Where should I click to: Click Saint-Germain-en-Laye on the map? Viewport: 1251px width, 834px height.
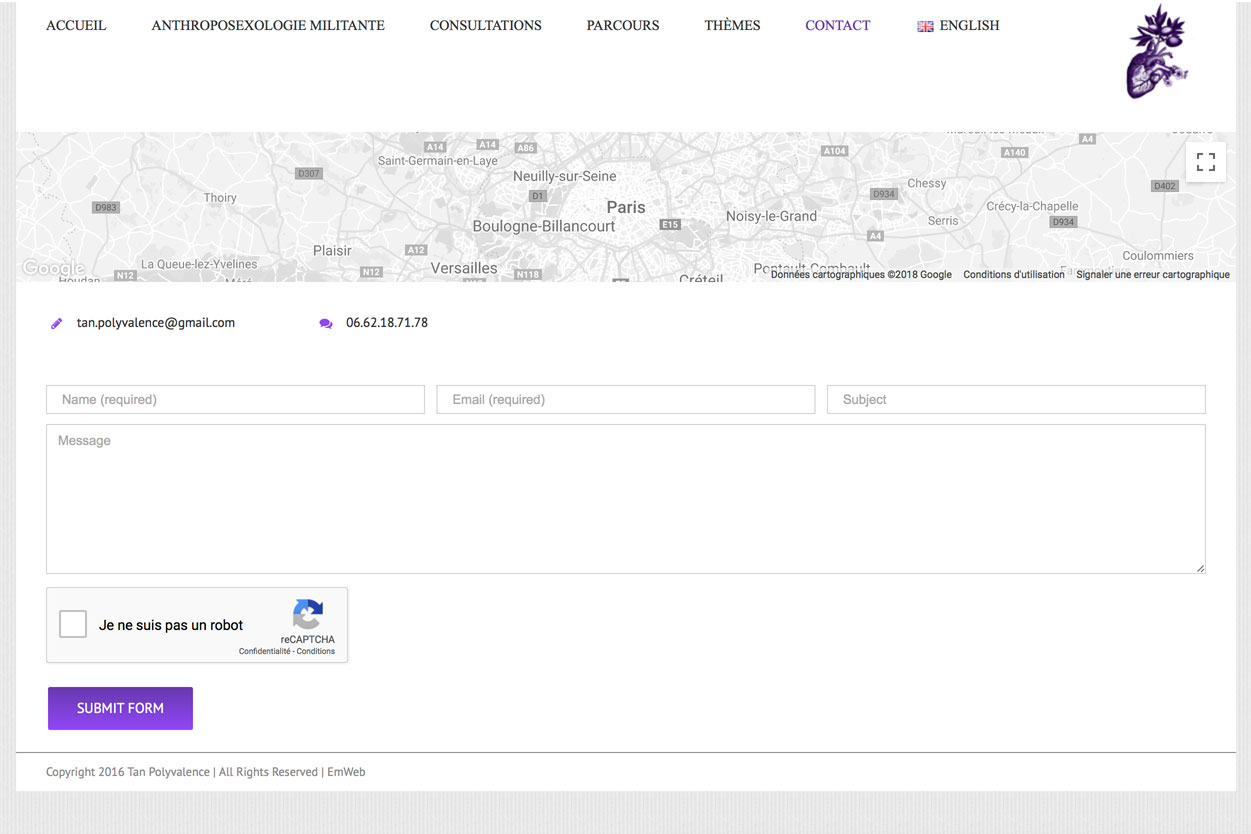click(437, 161)
